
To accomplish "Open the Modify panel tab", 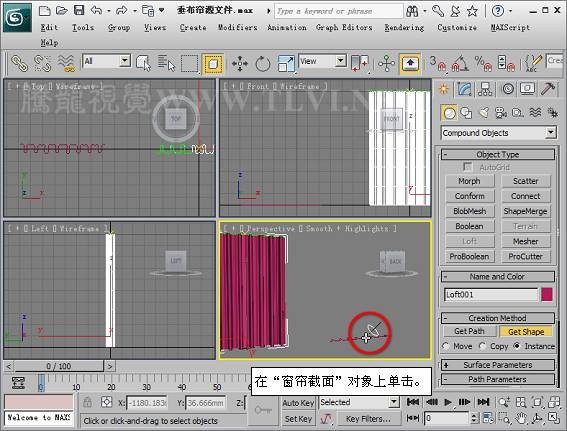I will click(x=464, y=89).
